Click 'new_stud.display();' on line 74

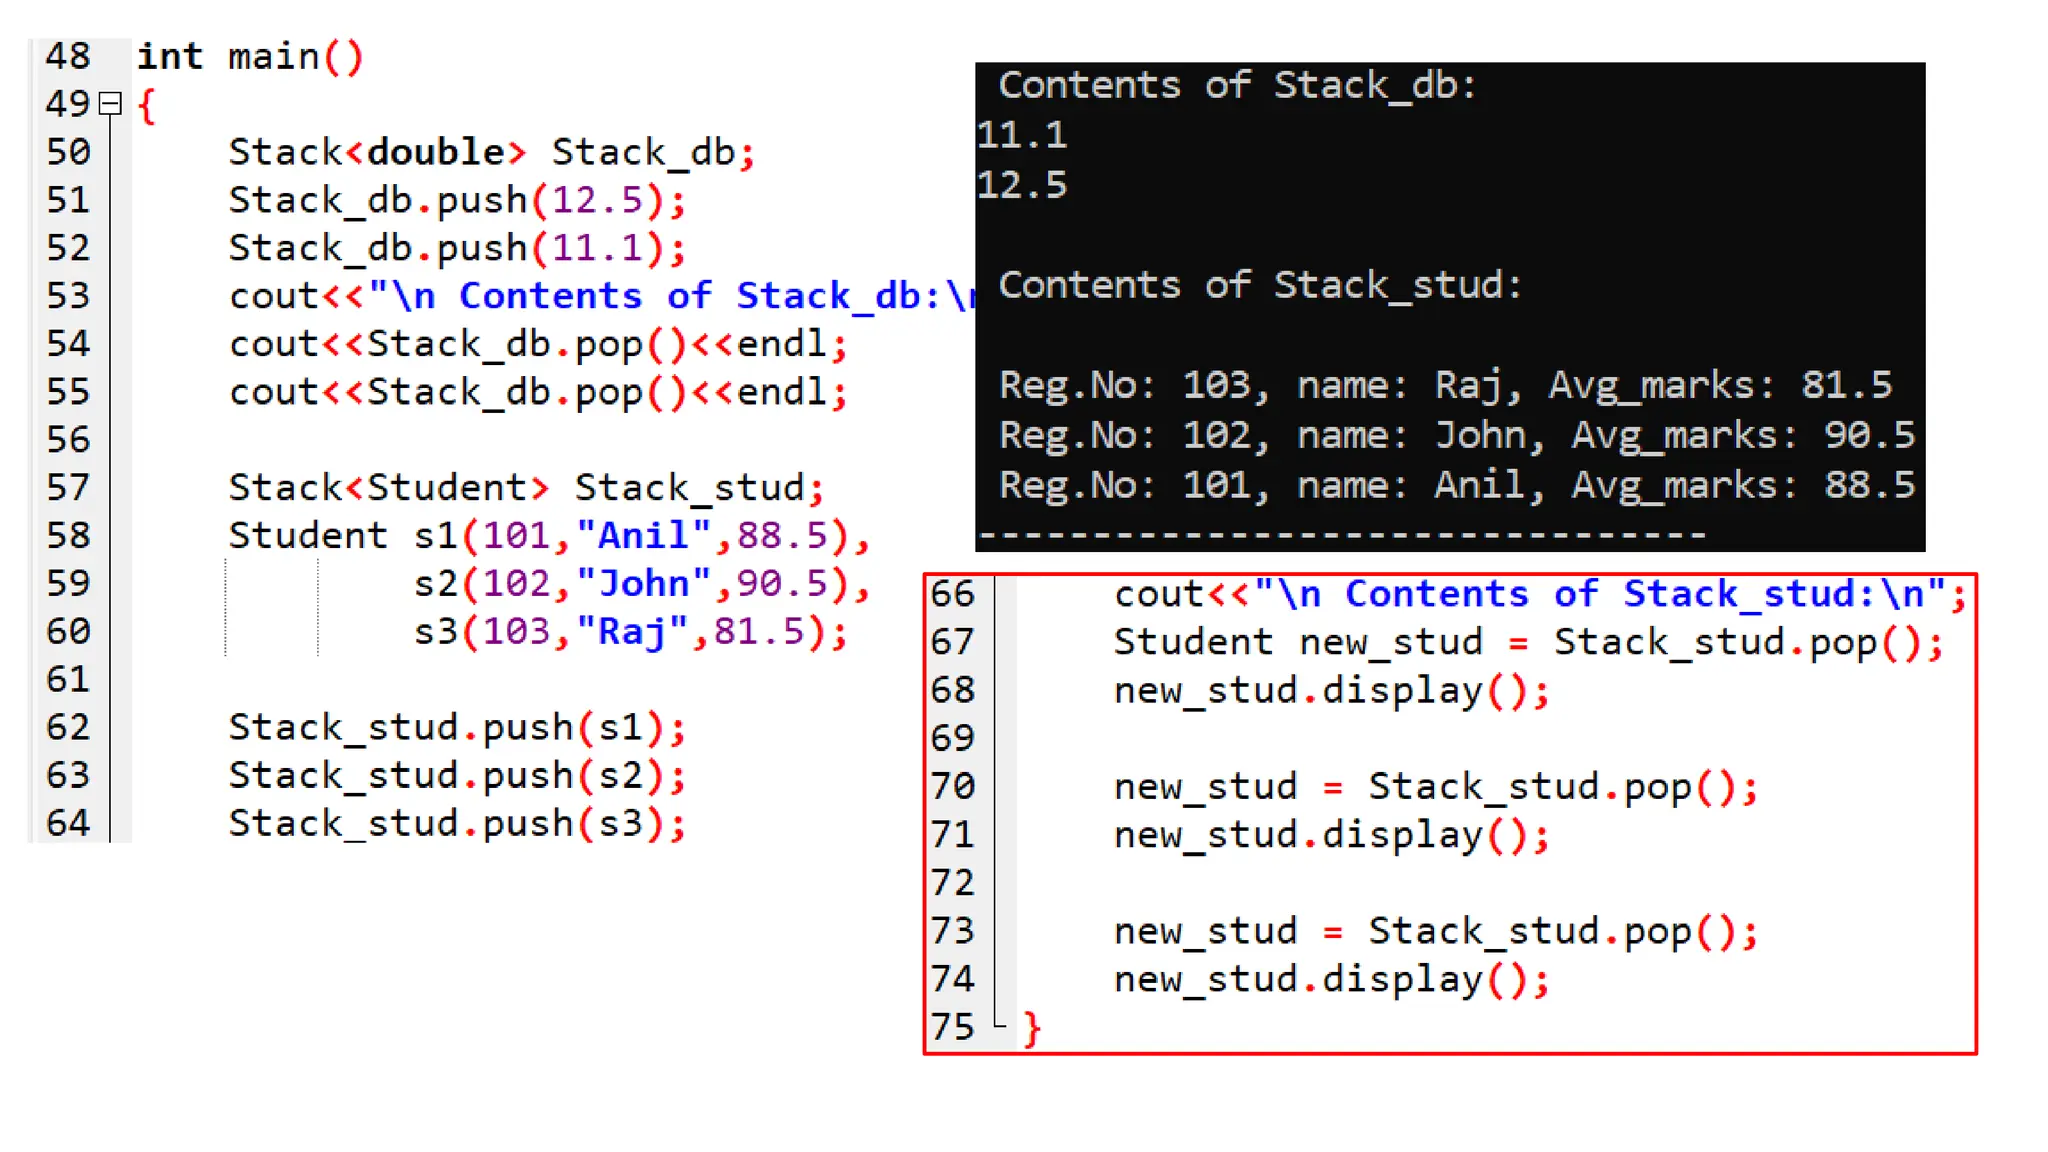click(x=1332, y=979)
